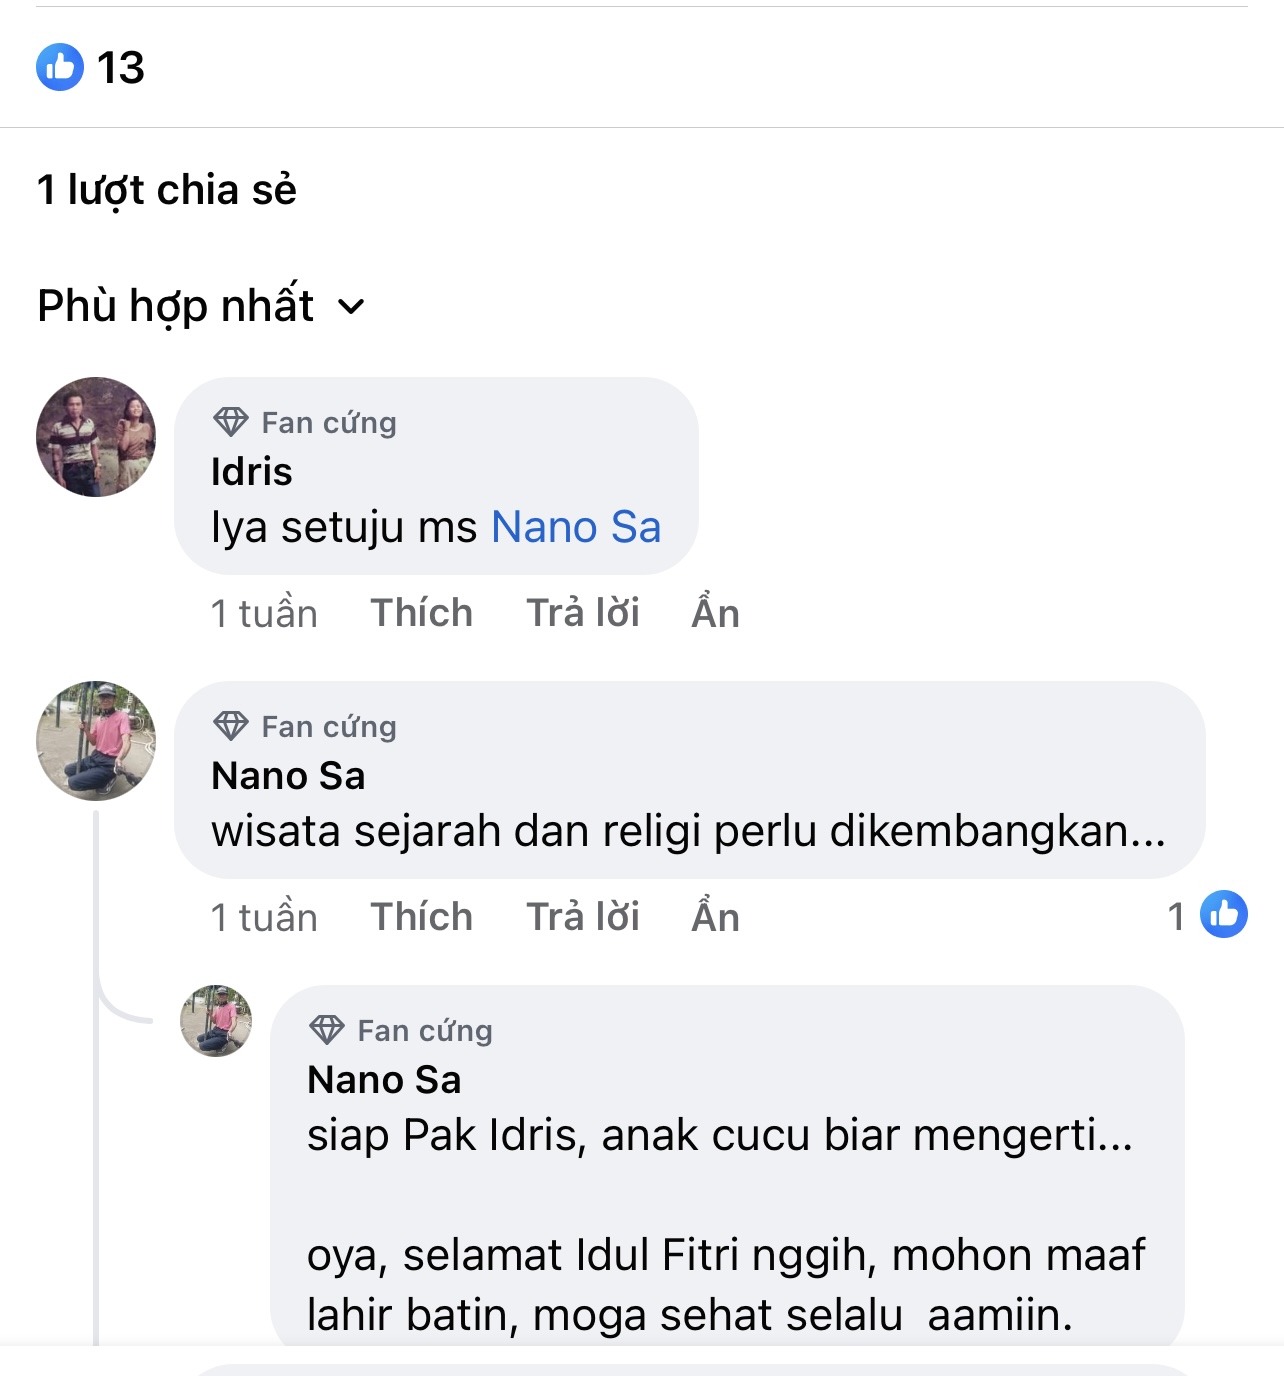Open Nano Sa's small avatar in the reply
This screenshot has width=1284, height=1376.
click(216, 1021)
